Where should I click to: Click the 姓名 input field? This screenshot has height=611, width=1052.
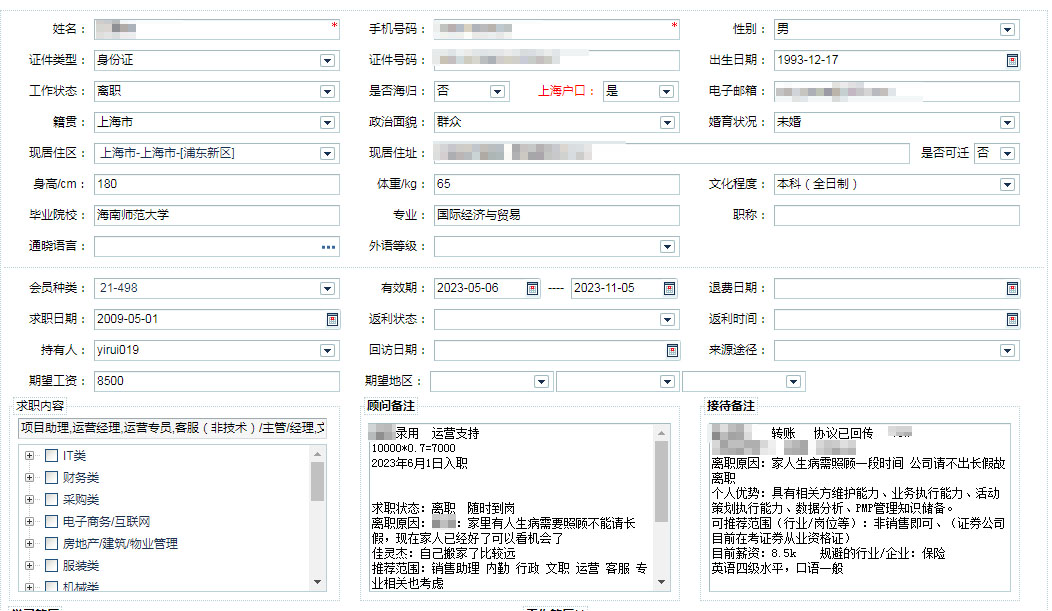coord(217,30)
